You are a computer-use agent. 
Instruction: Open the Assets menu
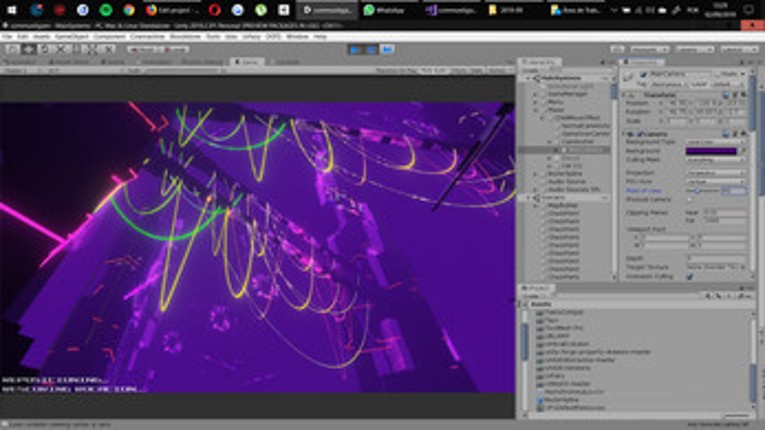point(41,37)
